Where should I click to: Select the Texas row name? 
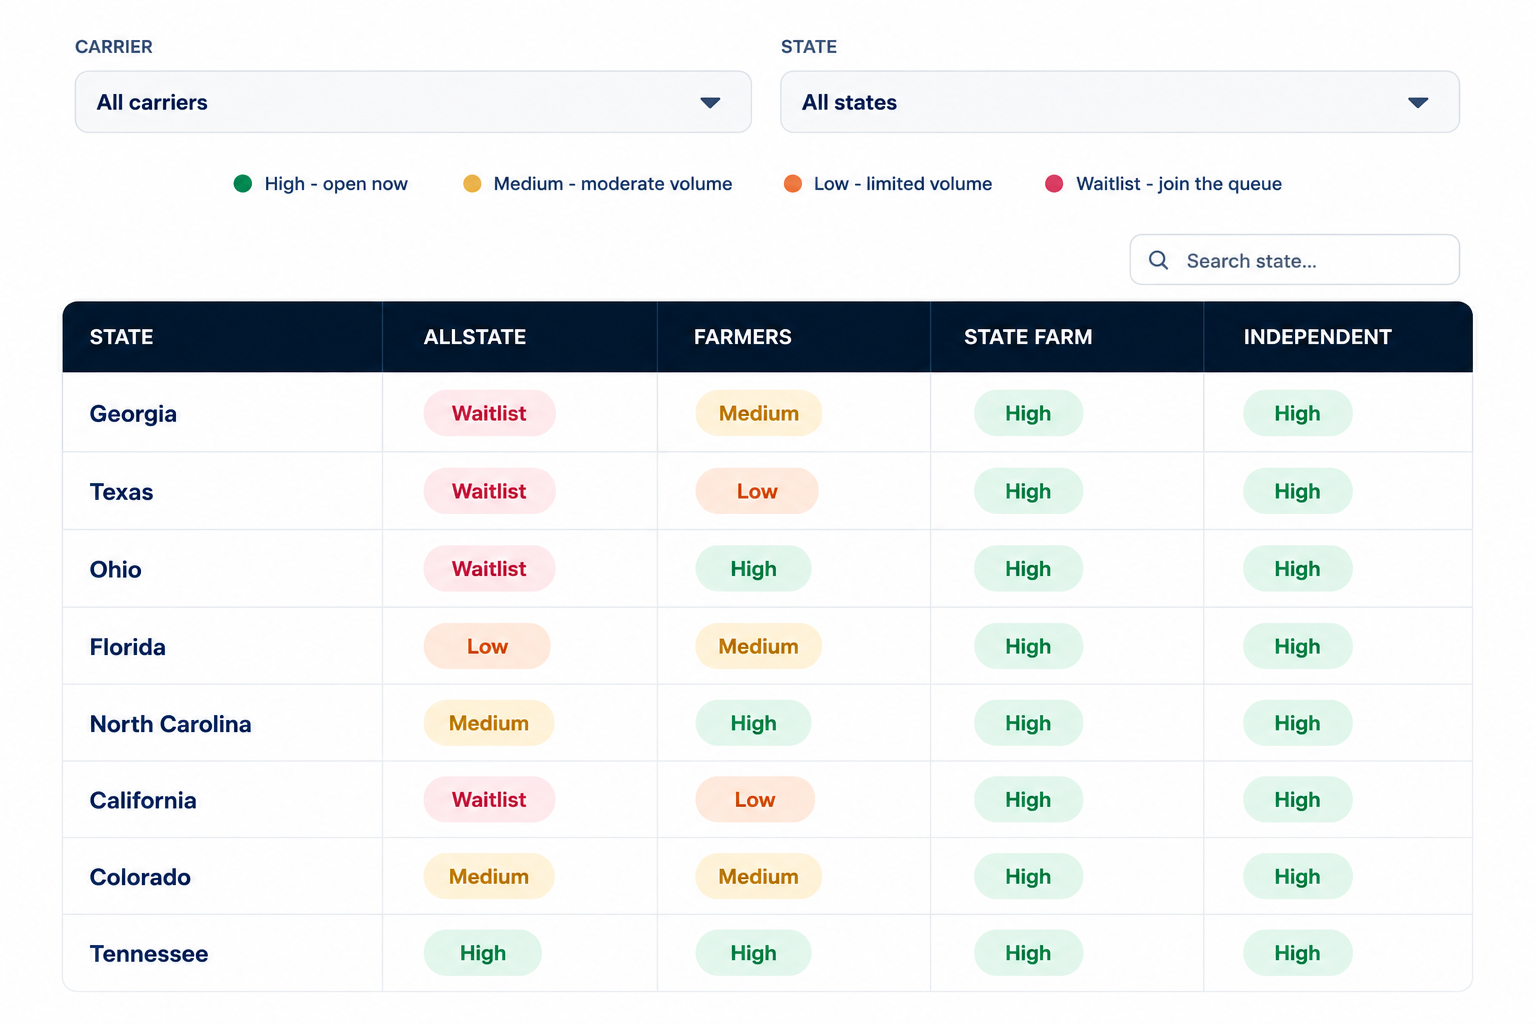tap(121, 492)
